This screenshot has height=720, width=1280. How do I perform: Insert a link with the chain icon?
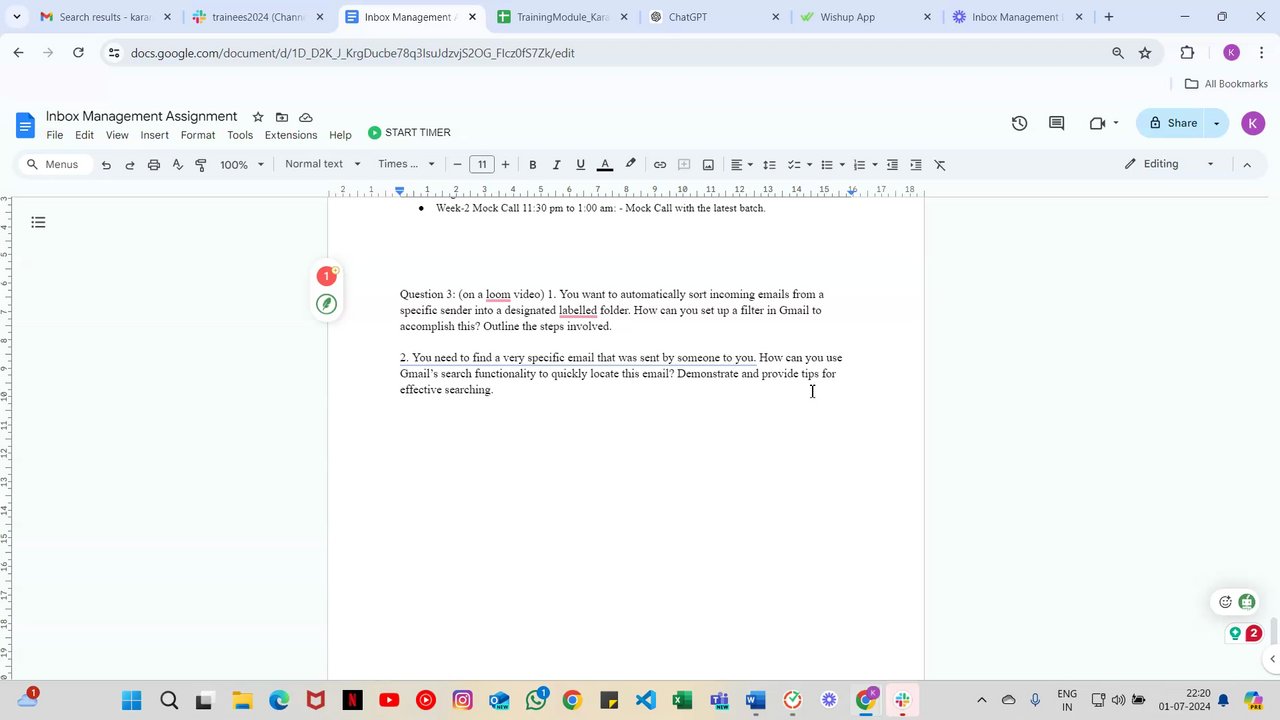pyautogui.click(x=660, y=165)
